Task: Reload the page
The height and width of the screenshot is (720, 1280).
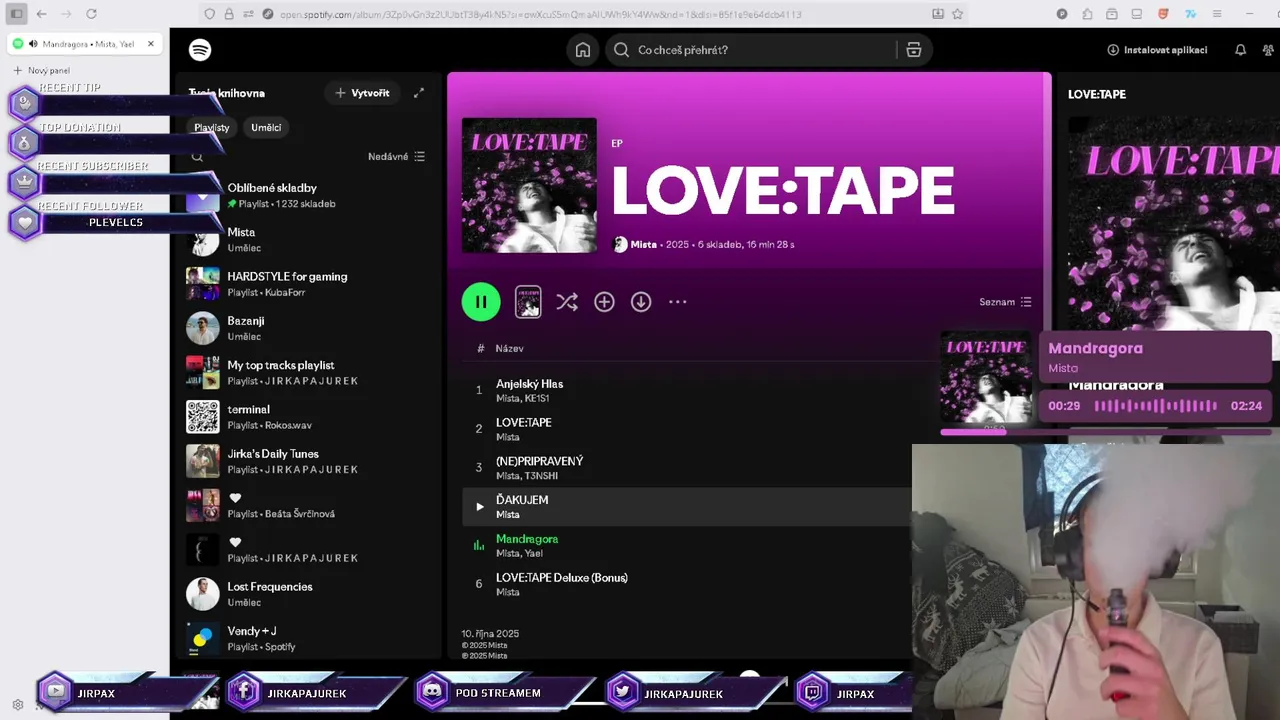Action: point(91,14)
